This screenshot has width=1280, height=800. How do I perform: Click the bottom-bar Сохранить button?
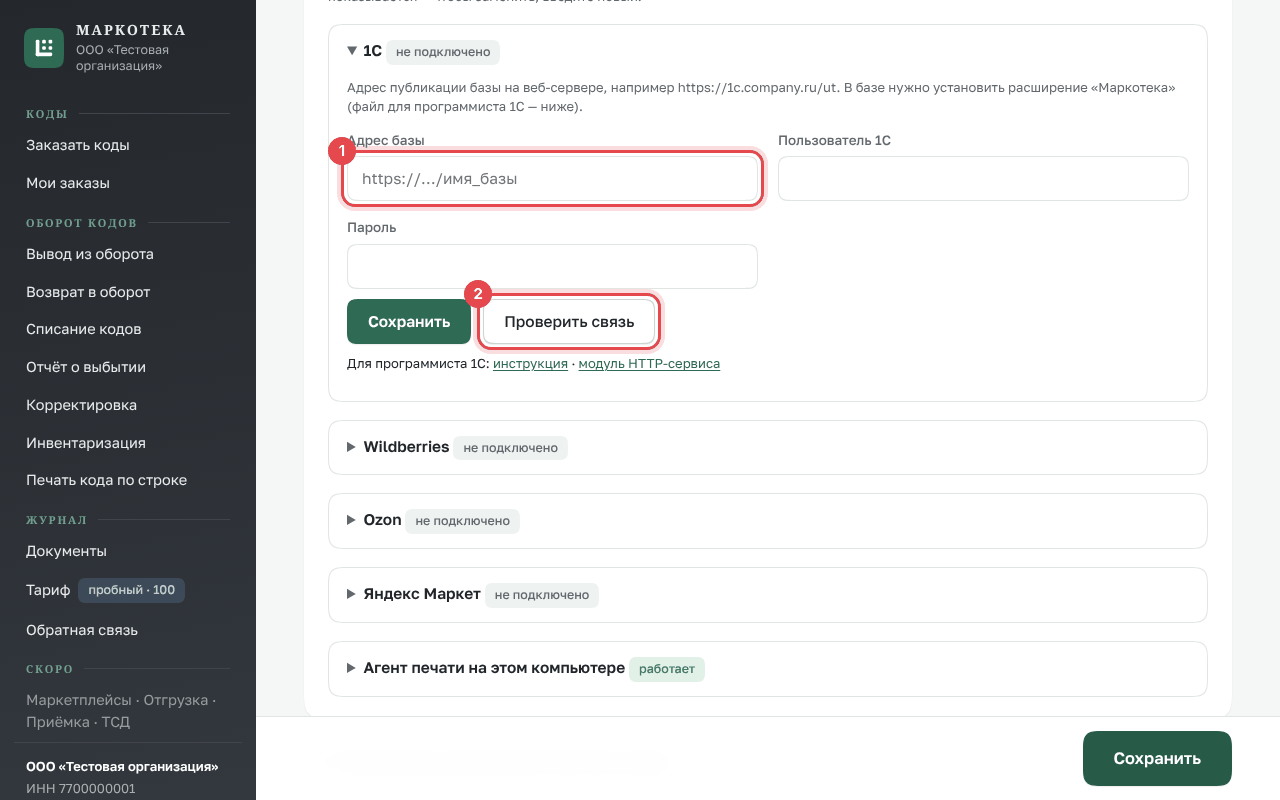point(1157,758)
